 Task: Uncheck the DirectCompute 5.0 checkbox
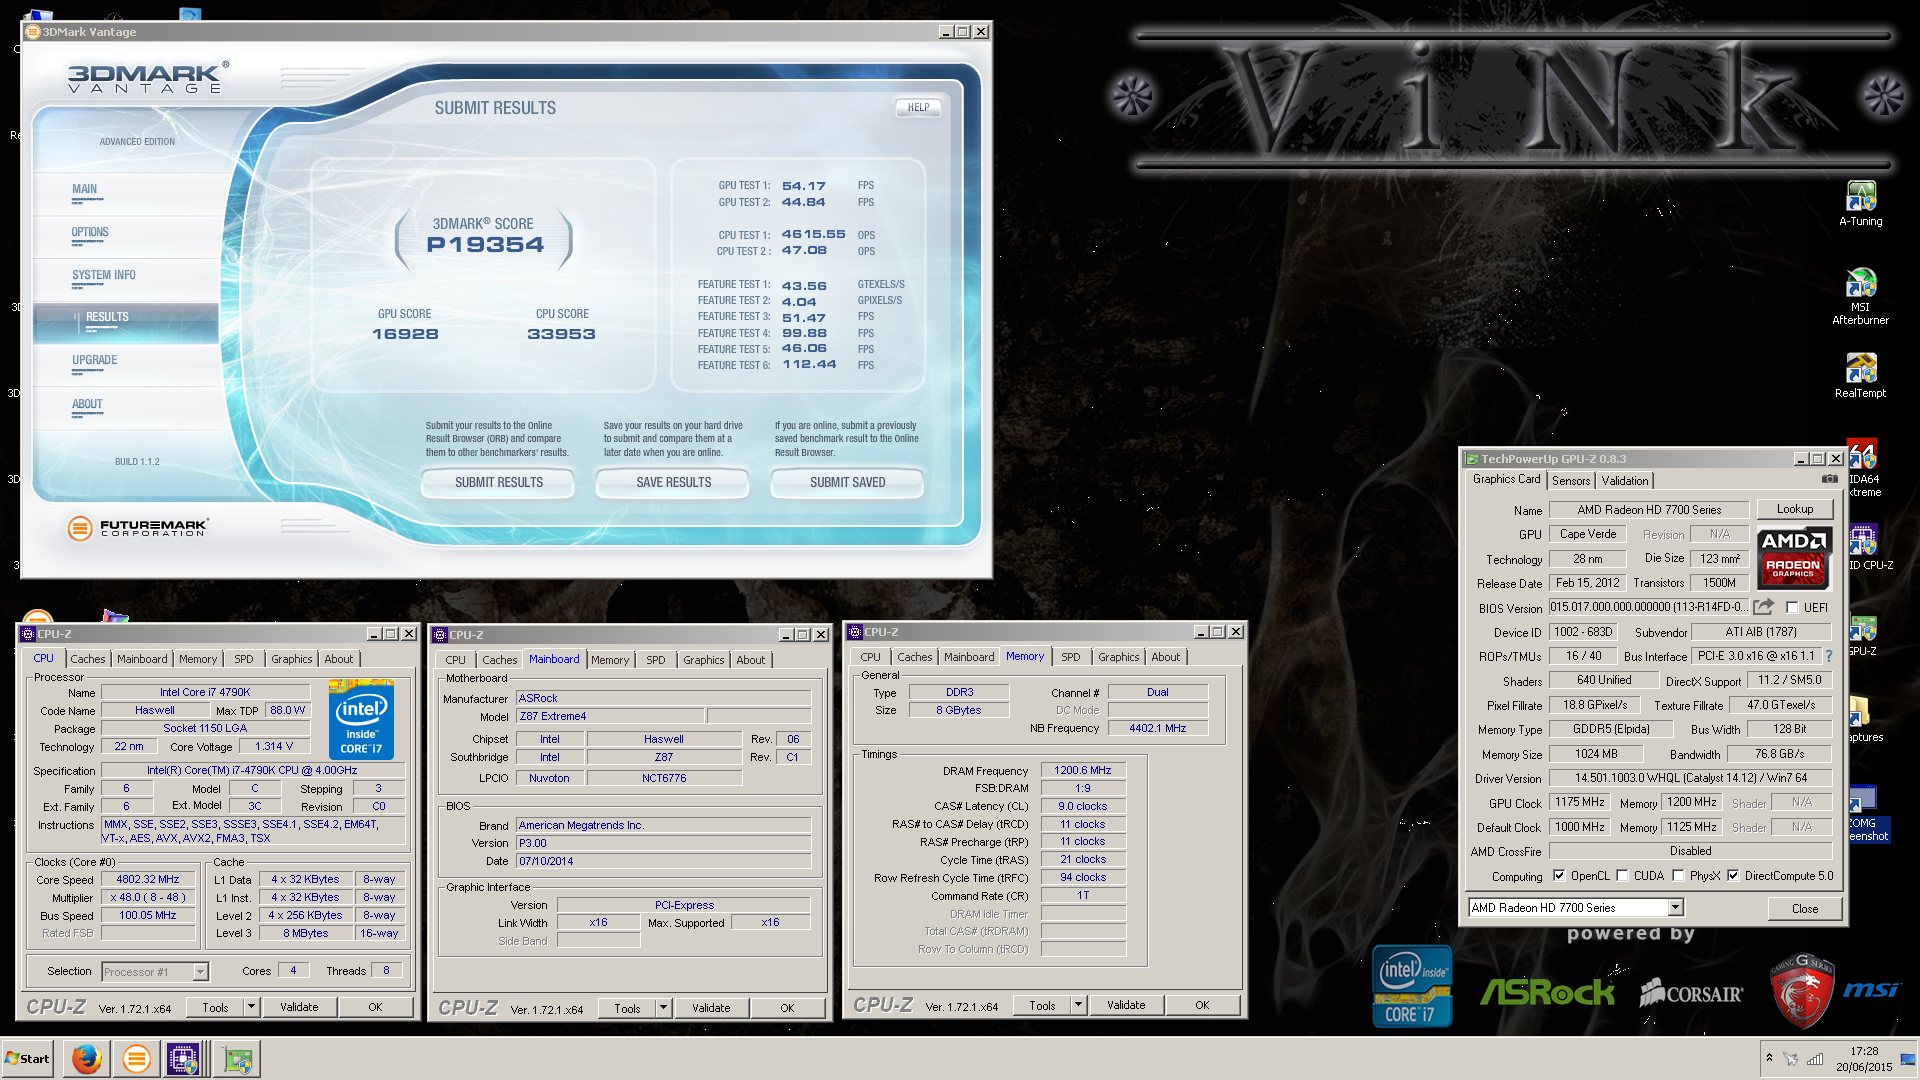[x=1733, y=876]
